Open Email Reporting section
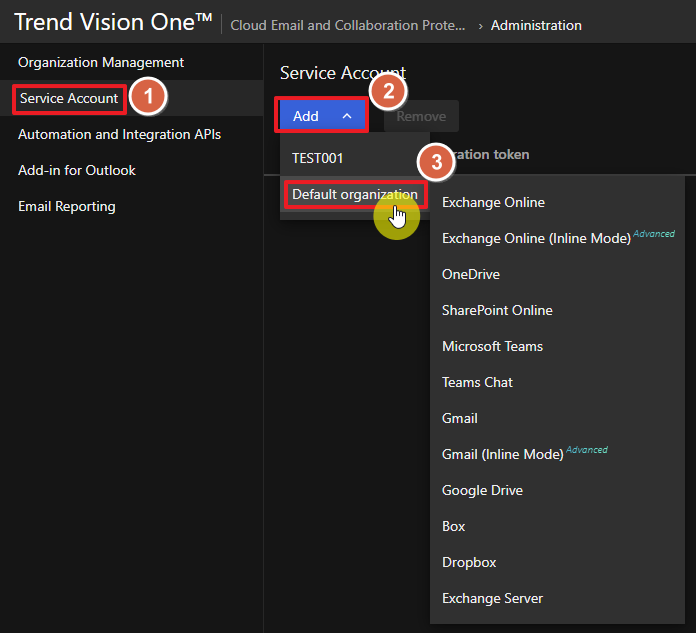This screenshot has height=633, width=696. tap(67, 206)
